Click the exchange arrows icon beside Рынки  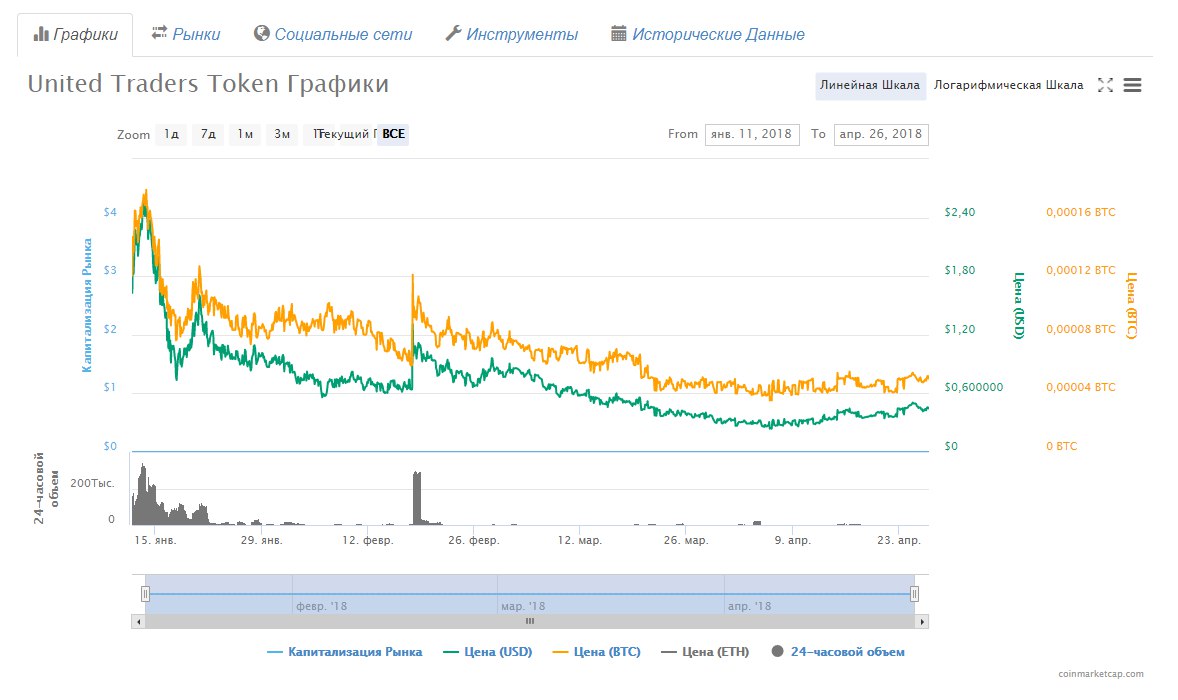click(159, 32)
